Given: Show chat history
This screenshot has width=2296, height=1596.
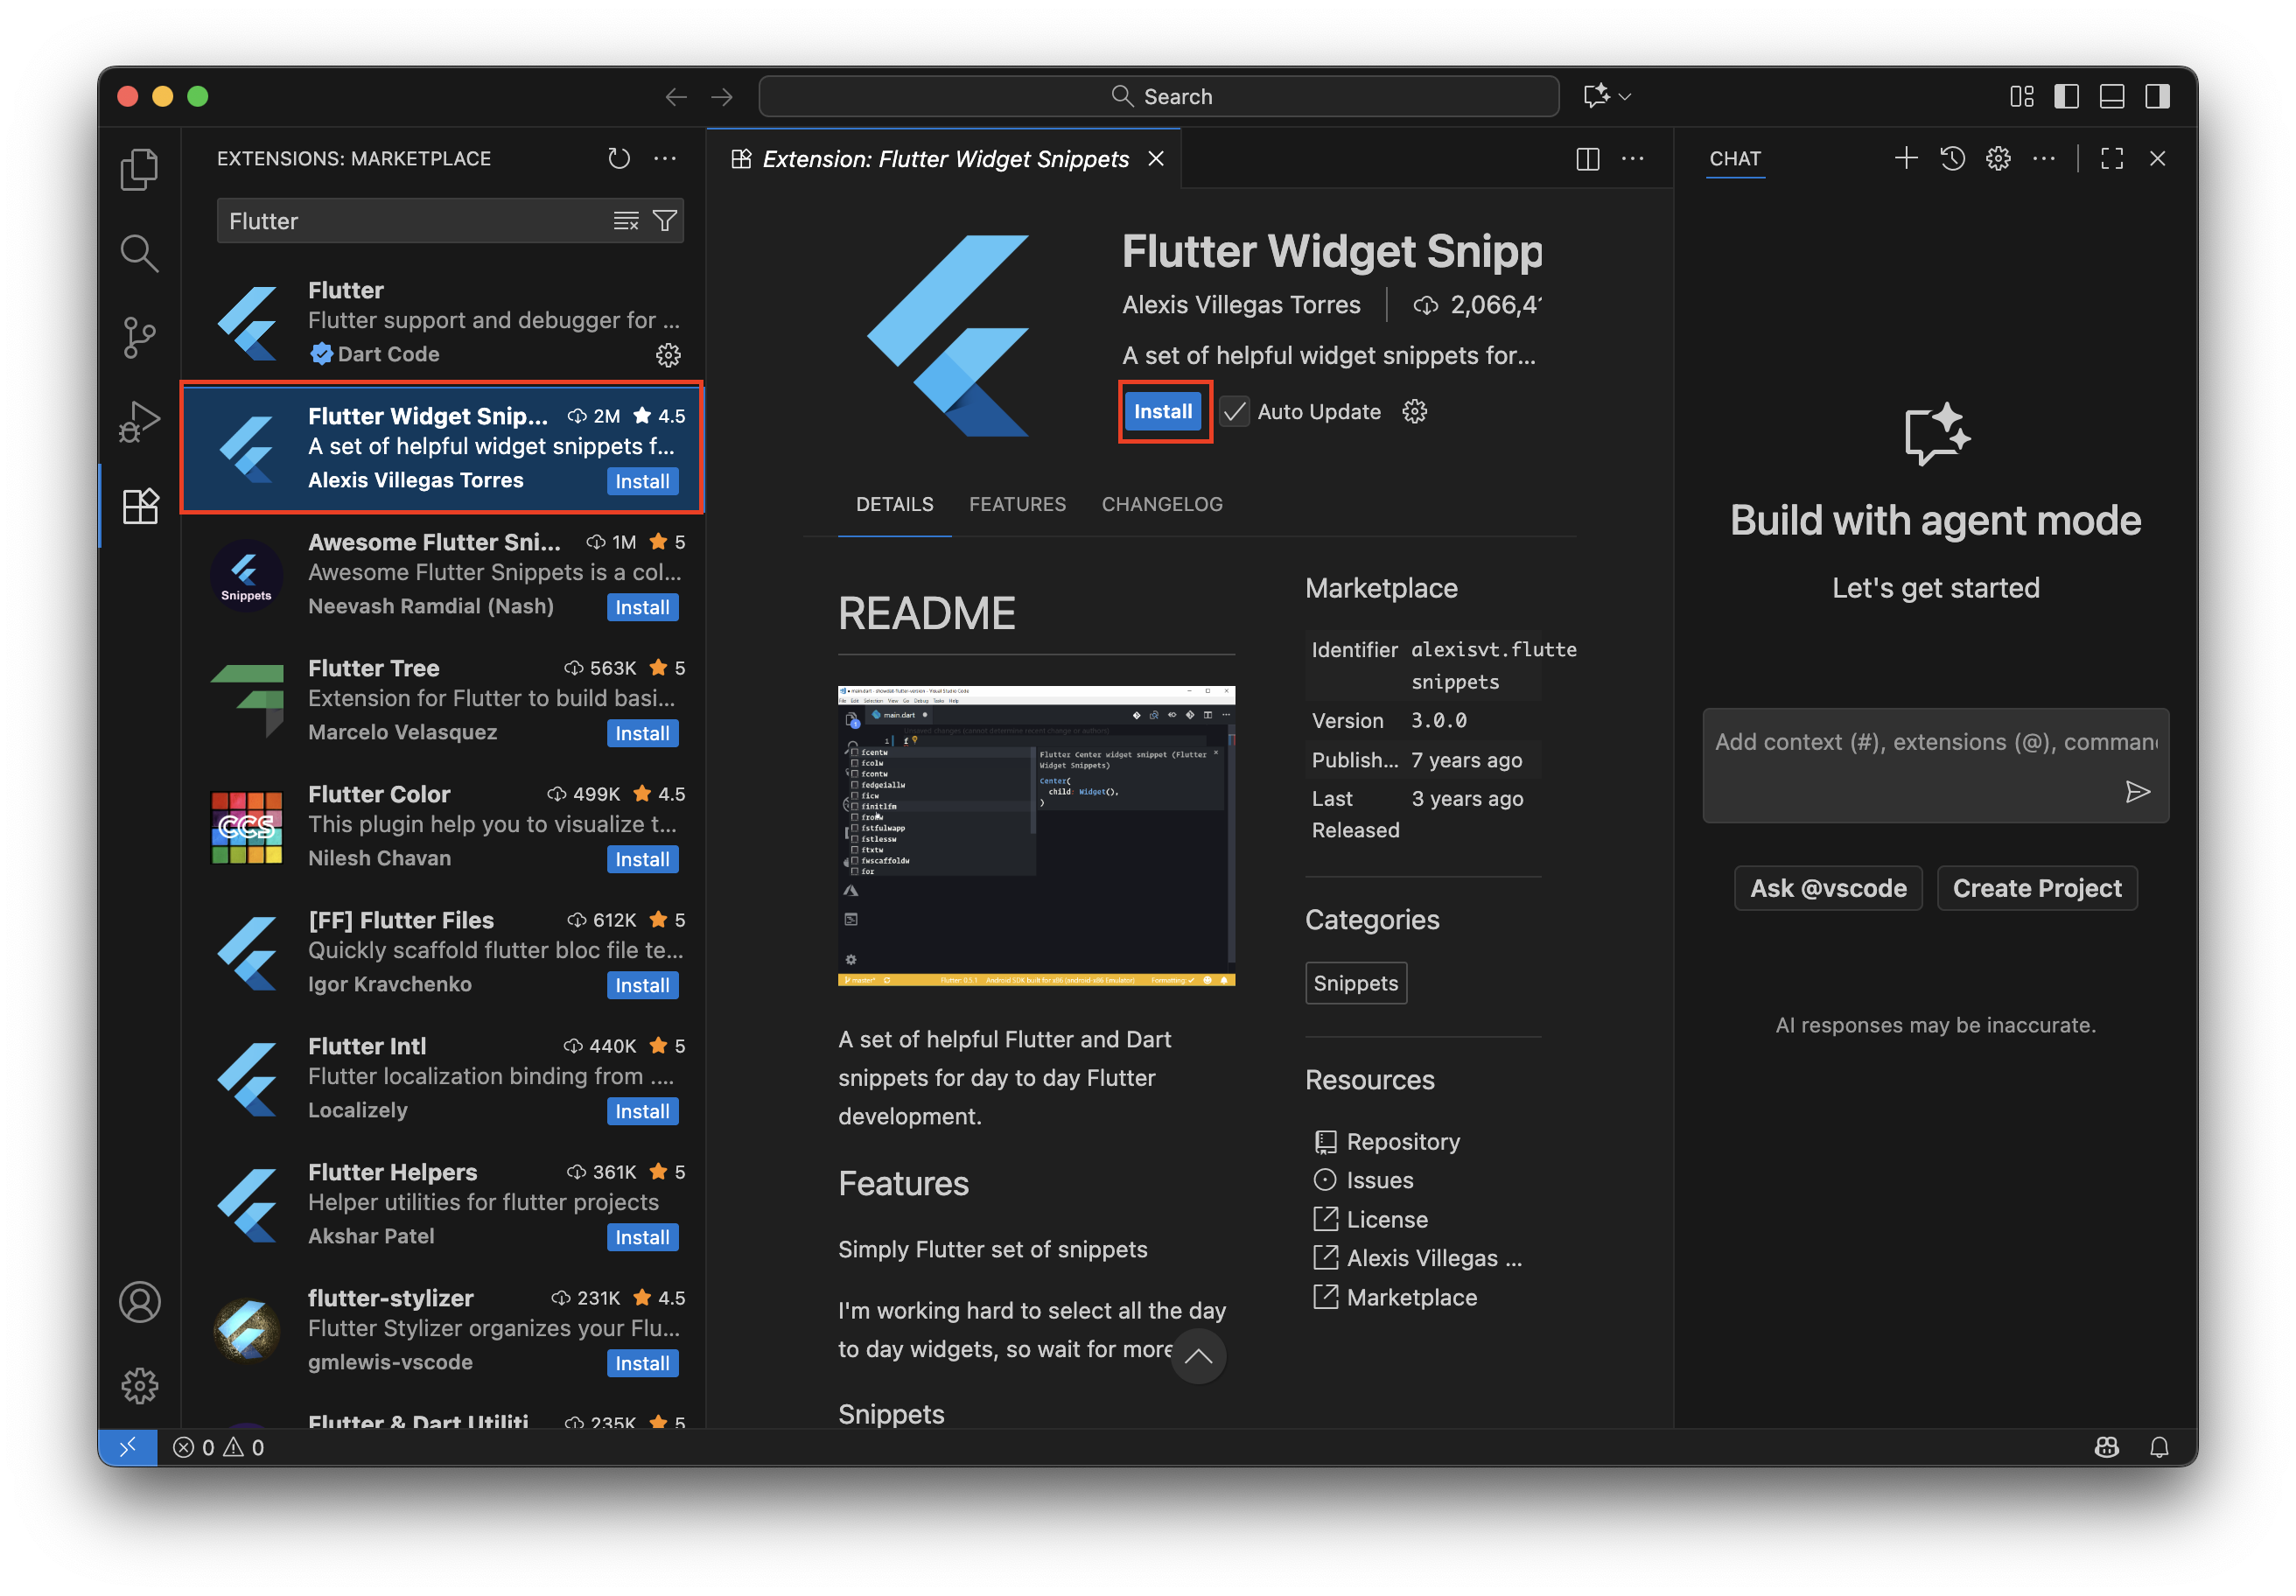Looking at the screenshot, I should [x=1952, y=158].
